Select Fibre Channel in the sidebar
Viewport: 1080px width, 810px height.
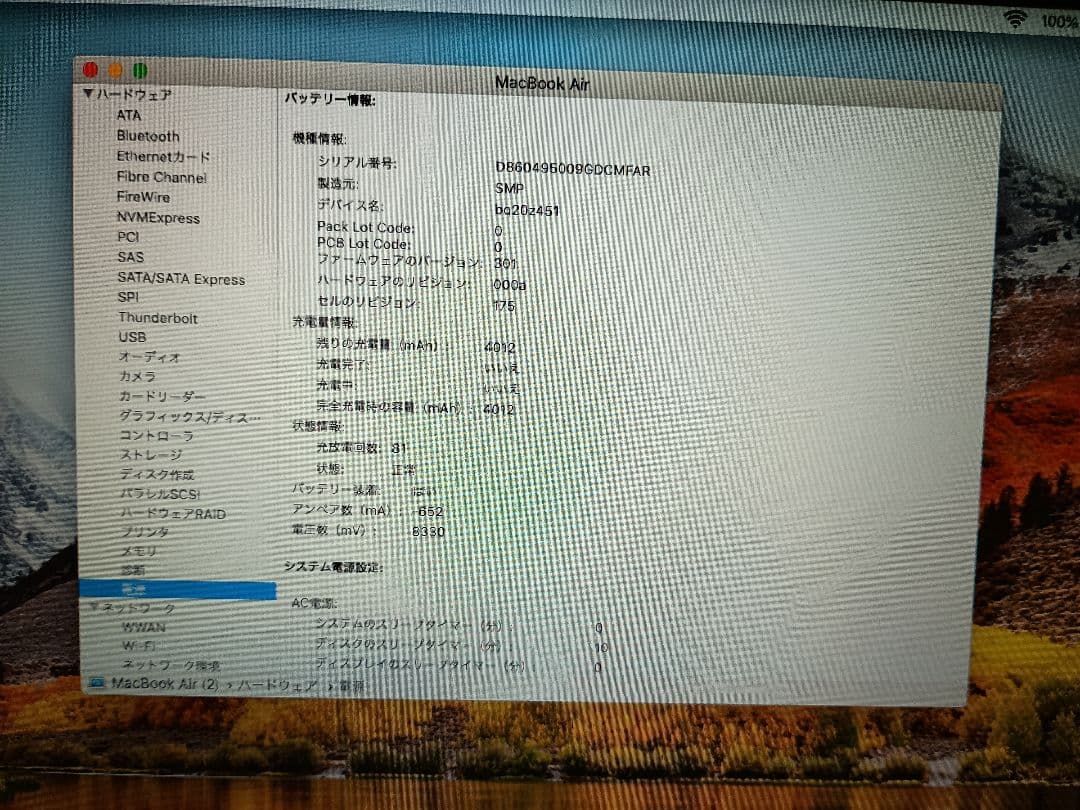(x=162, y=177)
